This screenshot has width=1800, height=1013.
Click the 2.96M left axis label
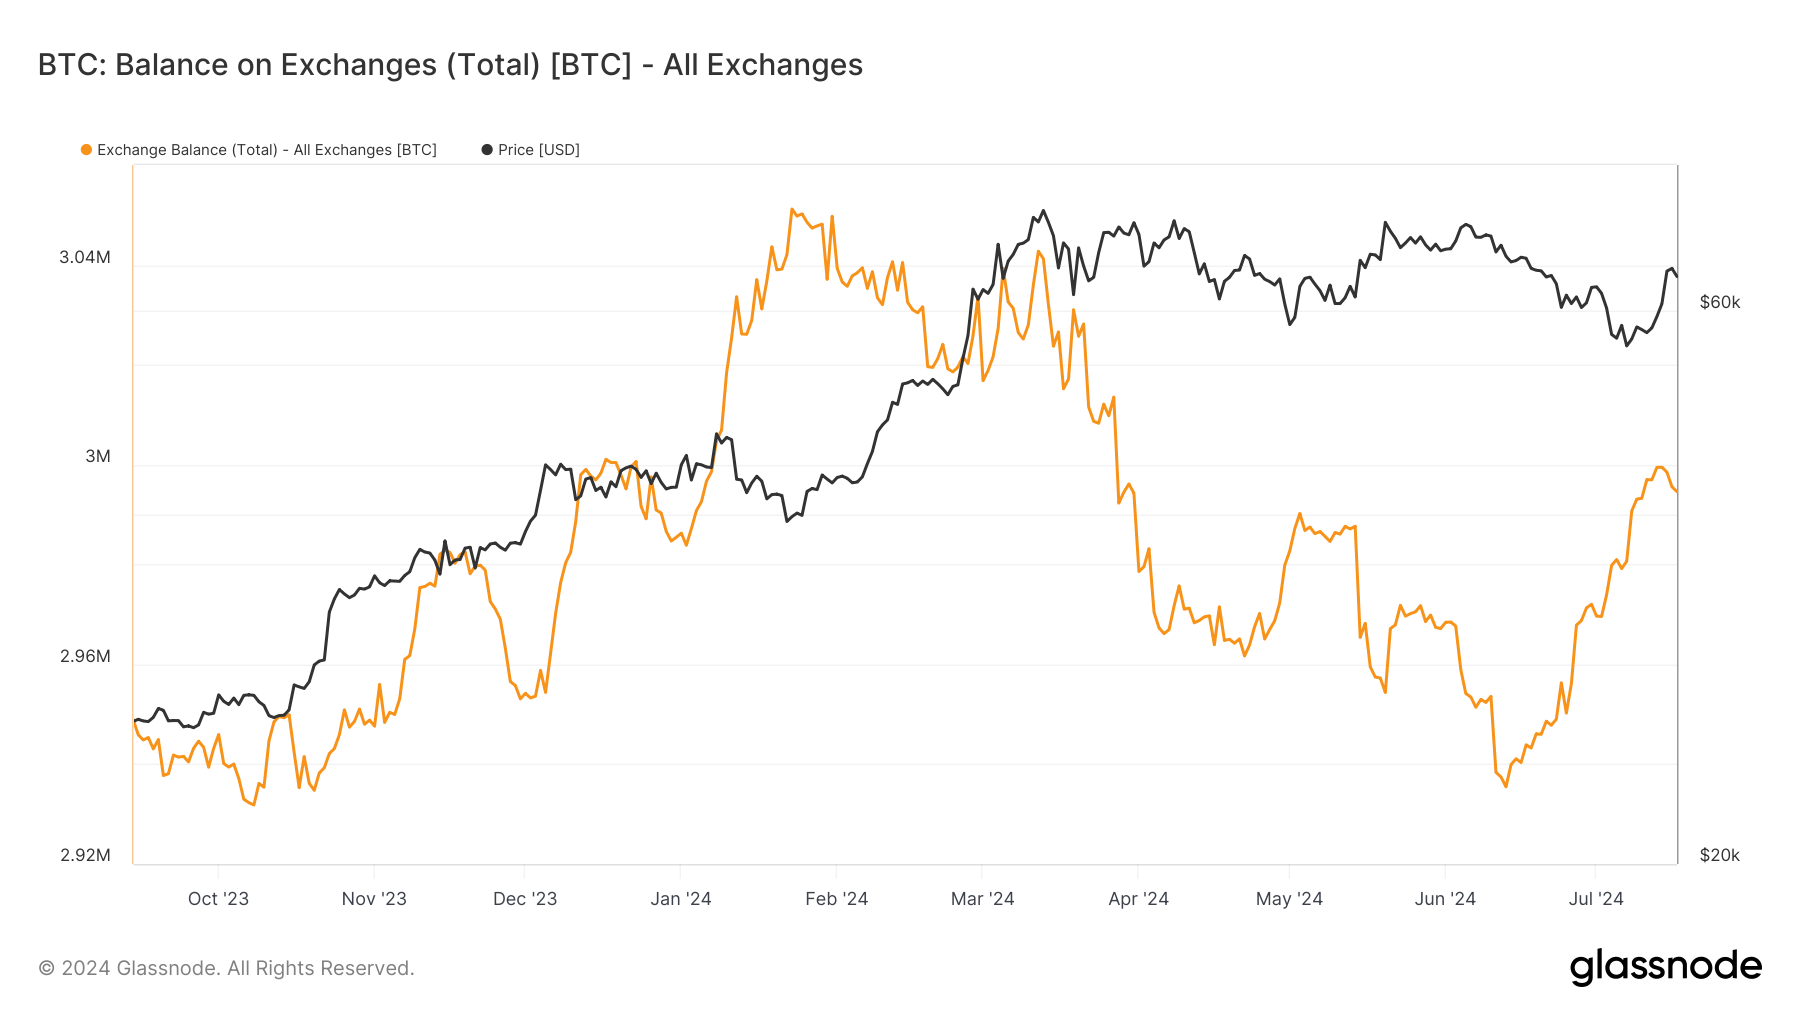(85, 656)
